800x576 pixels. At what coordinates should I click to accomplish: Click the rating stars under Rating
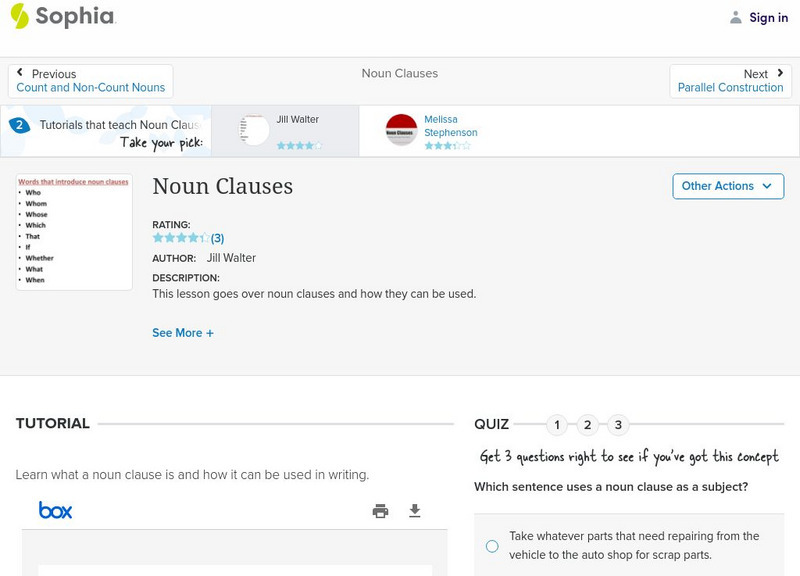point(180,238)
